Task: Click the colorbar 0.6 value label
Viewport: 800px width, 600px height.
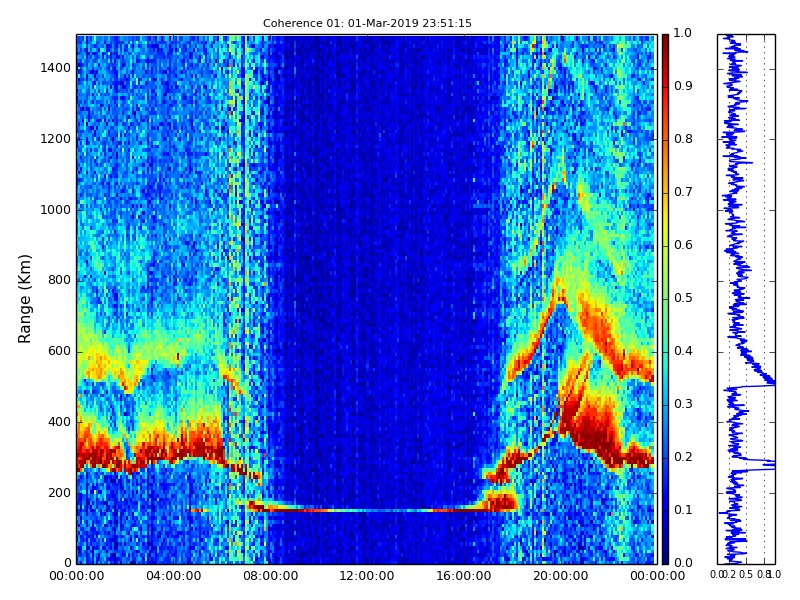Action: [683, 245]
